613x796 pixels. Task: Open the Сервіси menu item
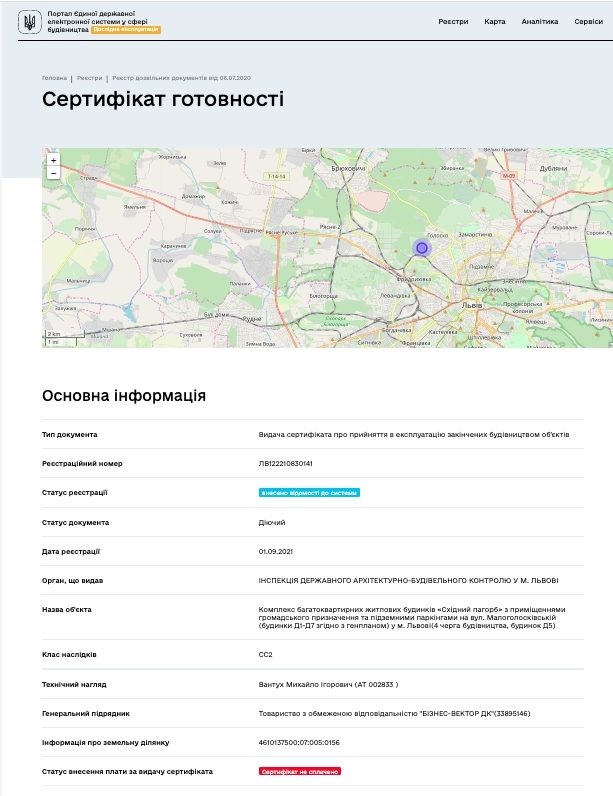point(589,21)
